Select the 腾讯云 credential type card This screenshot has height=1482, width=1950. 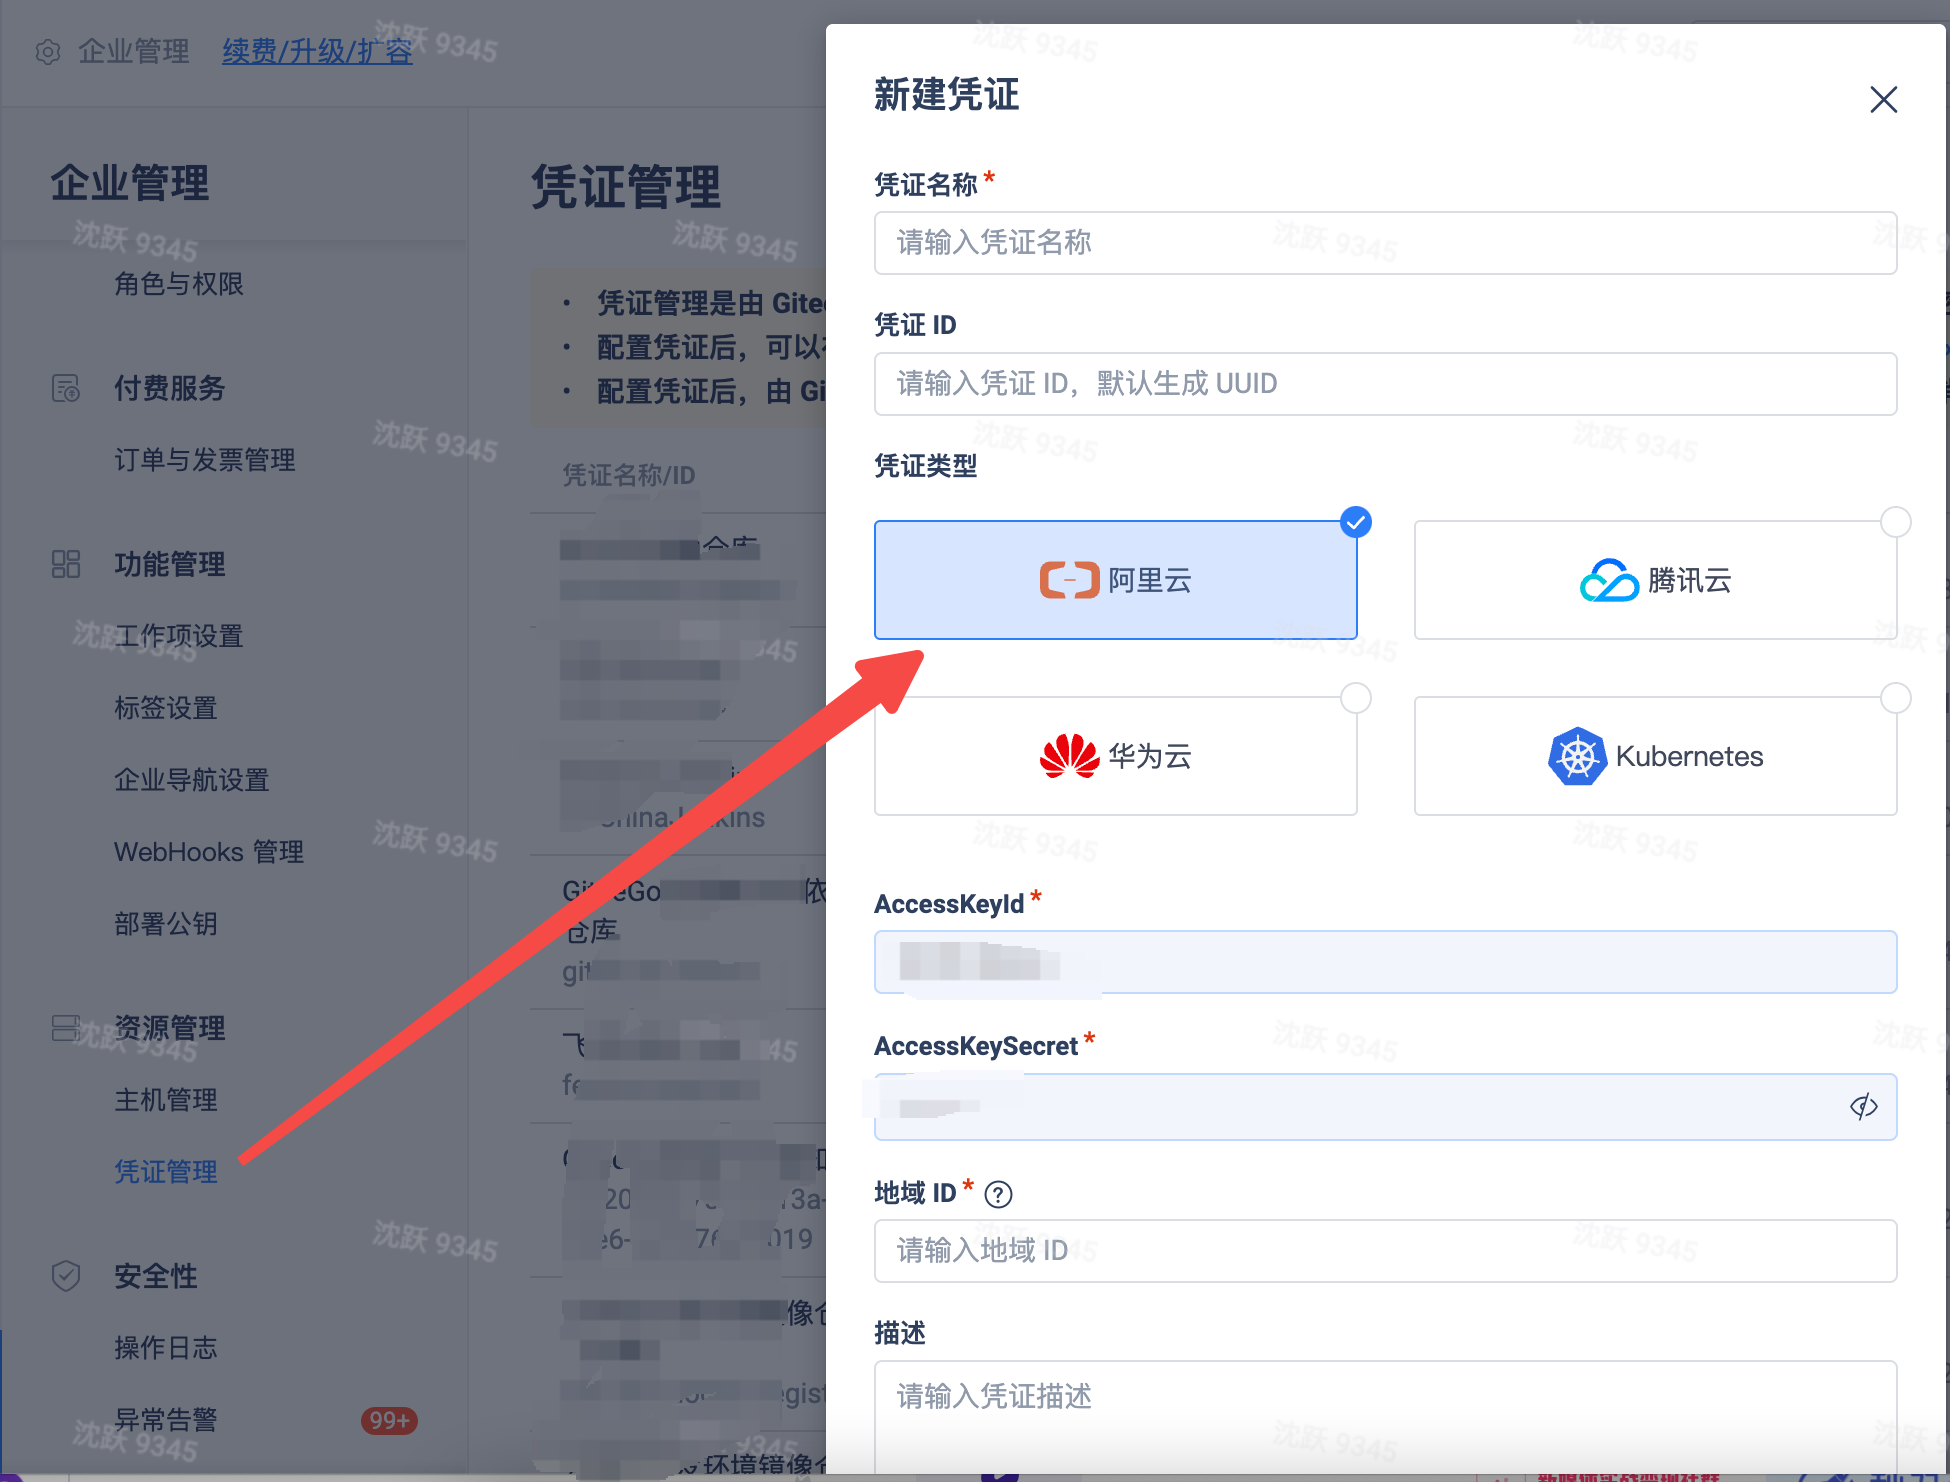tap(1655, 580)
